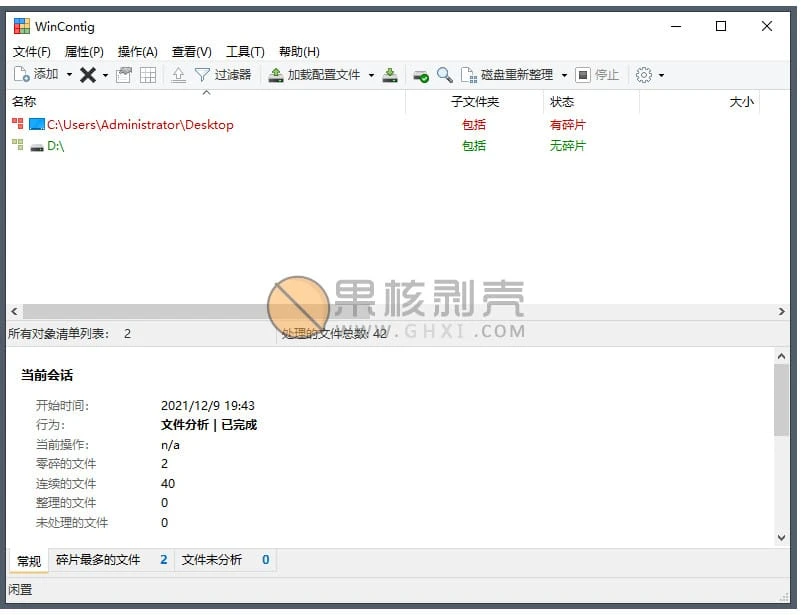The height and width of the screenshot is (615, 803).
Task: Click the grid table icon in toolbar
Action: click(148, 75)
